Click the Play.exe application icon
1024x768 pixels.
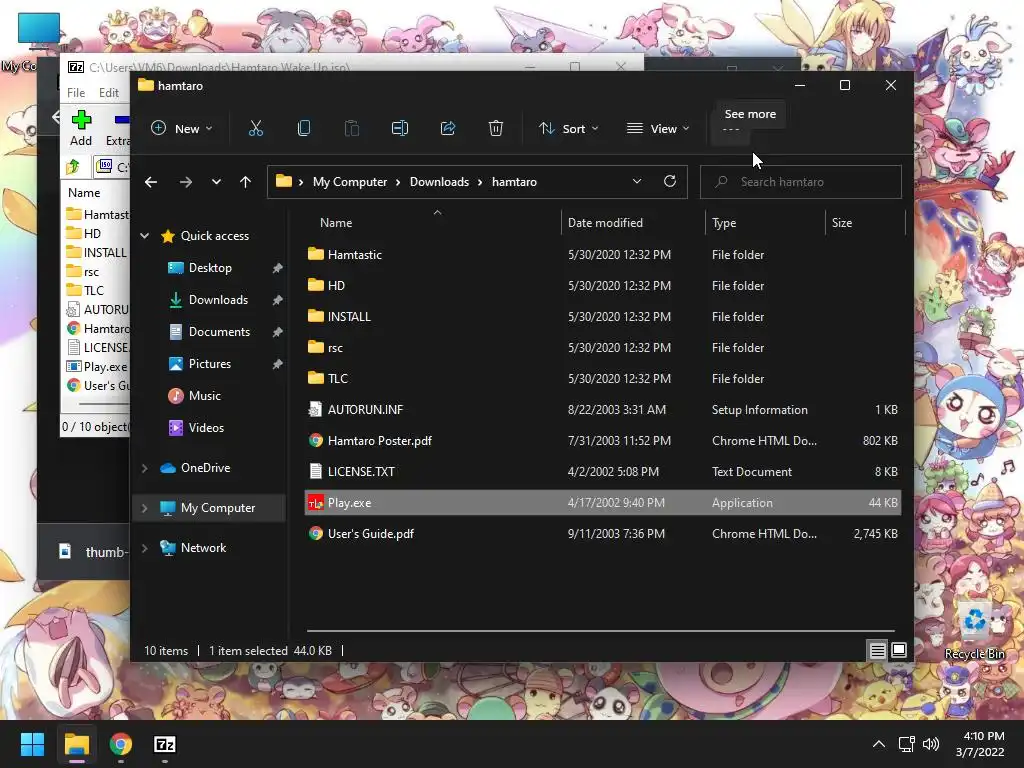tap(315, 503)
